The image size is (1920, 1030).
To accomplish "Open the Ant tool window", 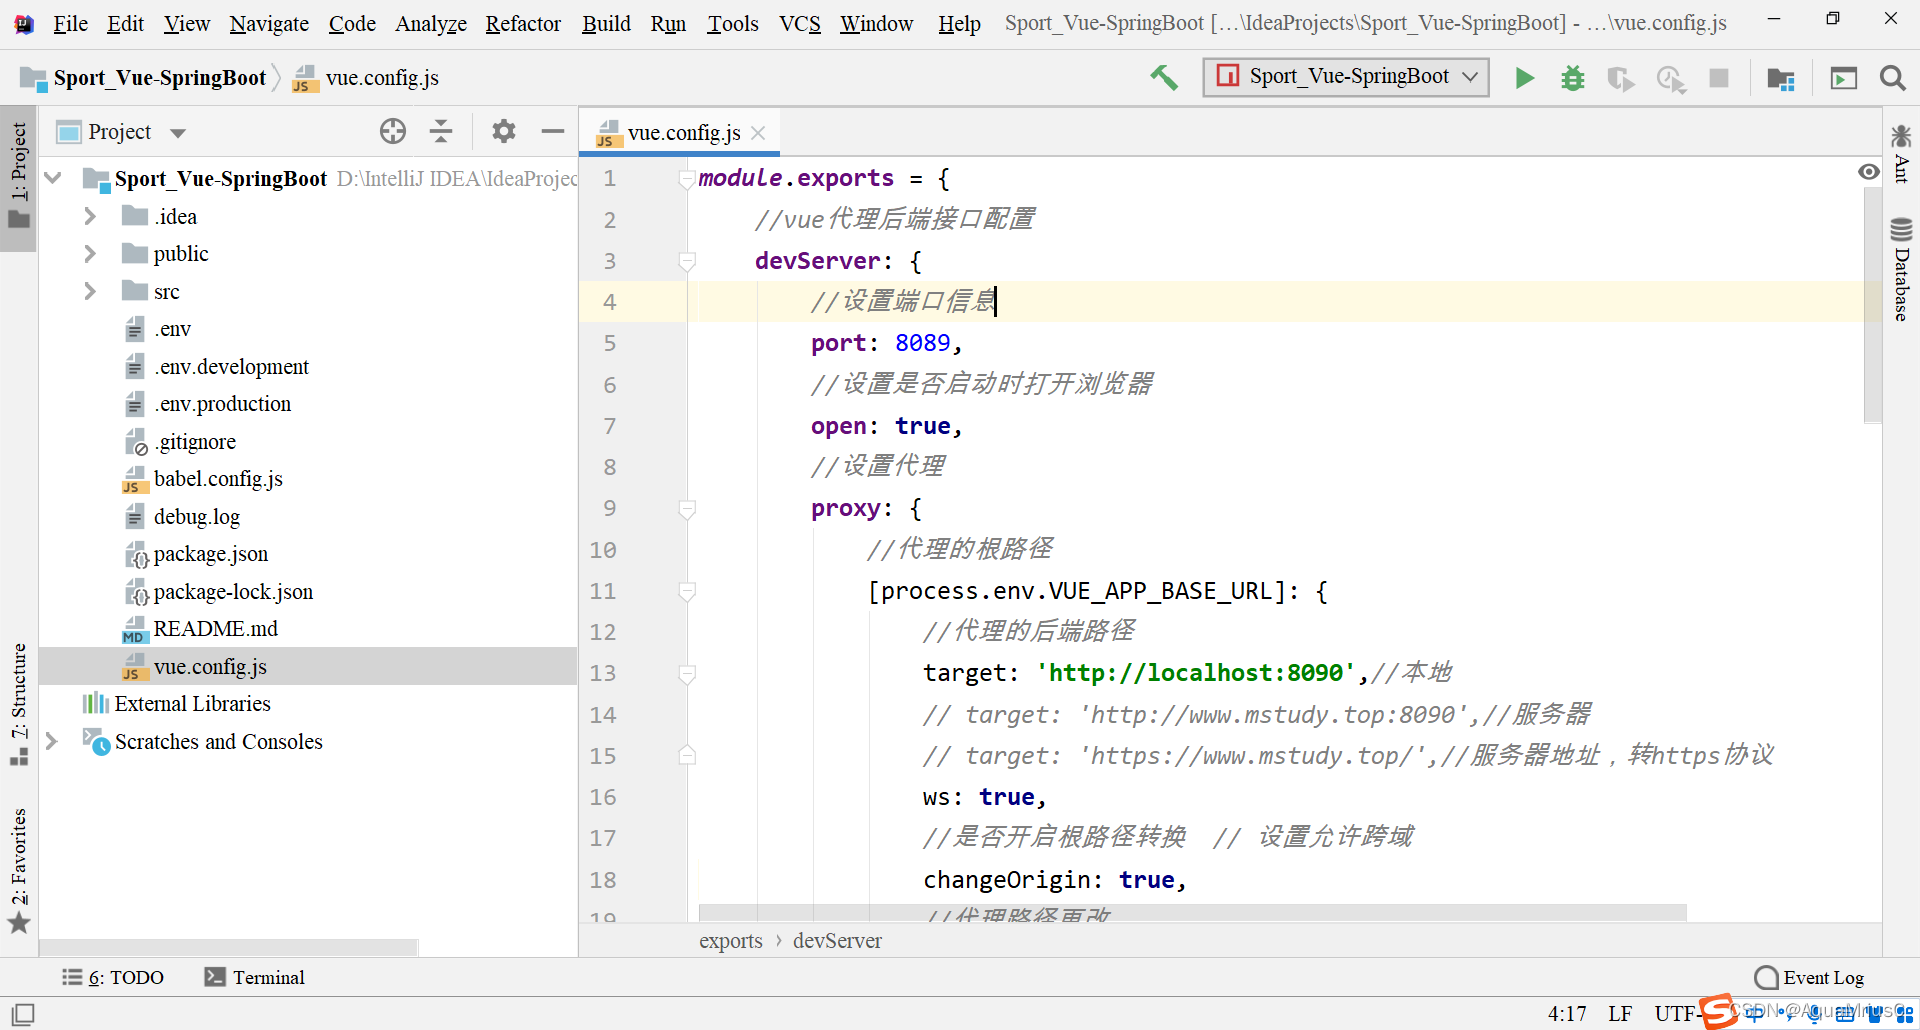I will (1901, 154).
